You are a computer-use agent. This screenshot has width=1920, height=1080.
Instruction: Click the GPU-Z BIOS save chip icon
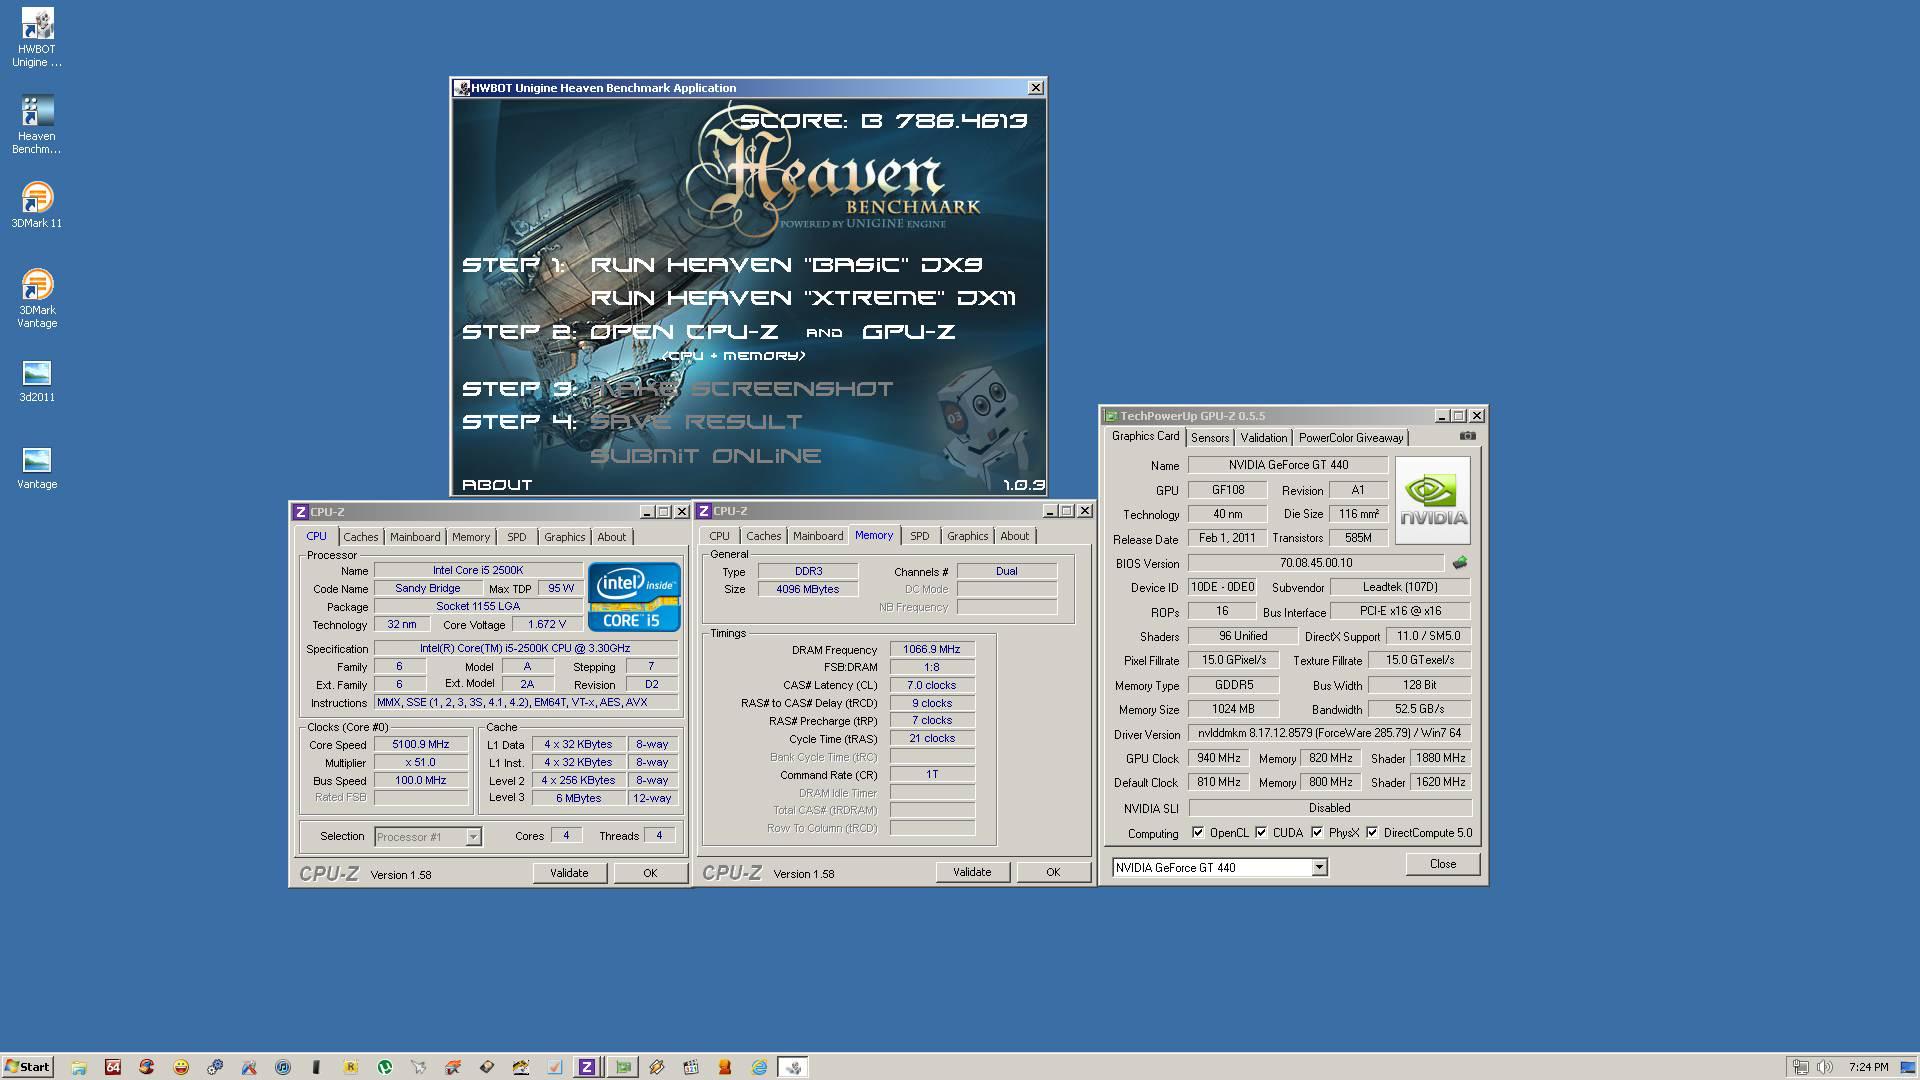coord(1460,563)
